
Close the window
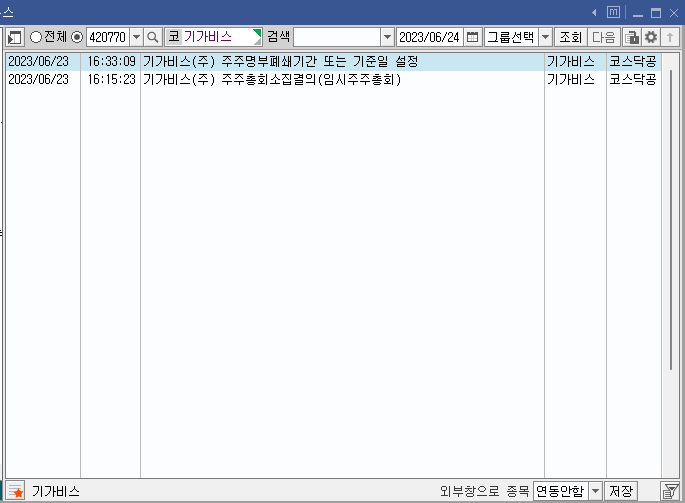tap(674, 13)
